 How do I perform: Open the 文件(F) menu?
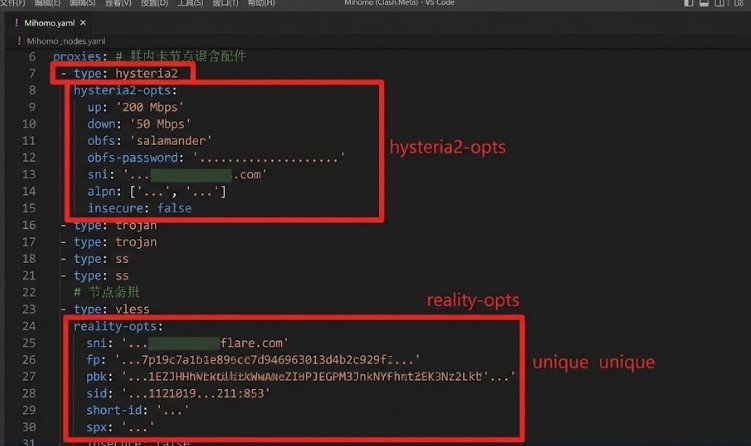(x=13, y=3)
